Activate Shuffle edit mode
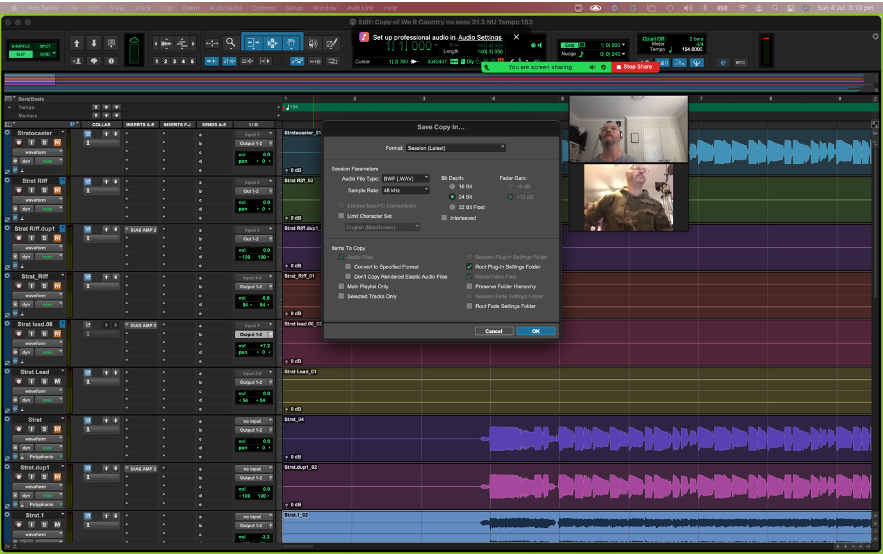 [x=21, y=46]
